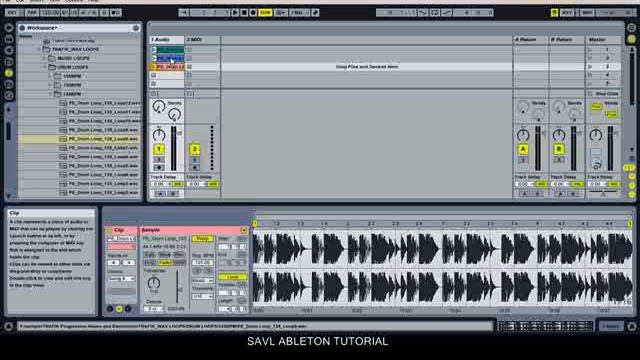Click the Punch-In switch in transport
The height and width of the screenshot is (360, 640).
coord(423,13)
